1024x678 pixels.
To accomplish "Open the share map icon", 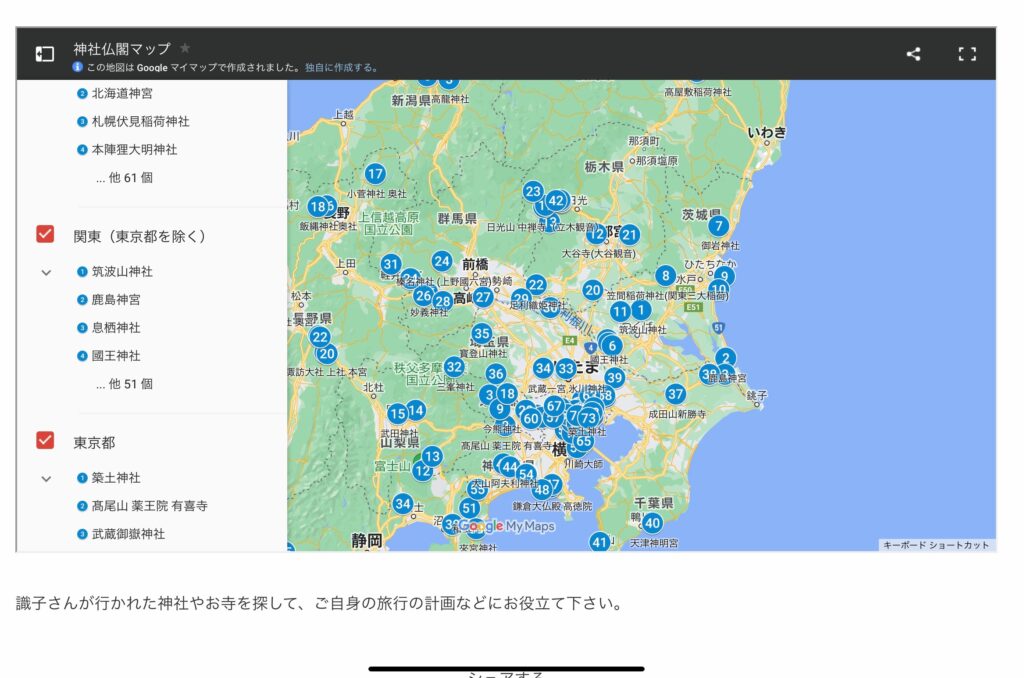I will click(x=913, y=54).
